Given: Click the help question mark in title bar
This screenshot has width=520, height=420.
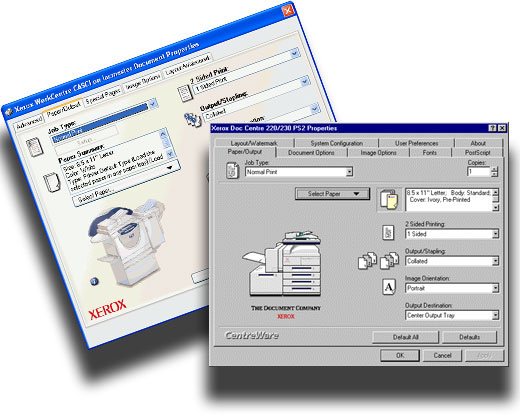Looking at the screenshot, I should [492, 128].
